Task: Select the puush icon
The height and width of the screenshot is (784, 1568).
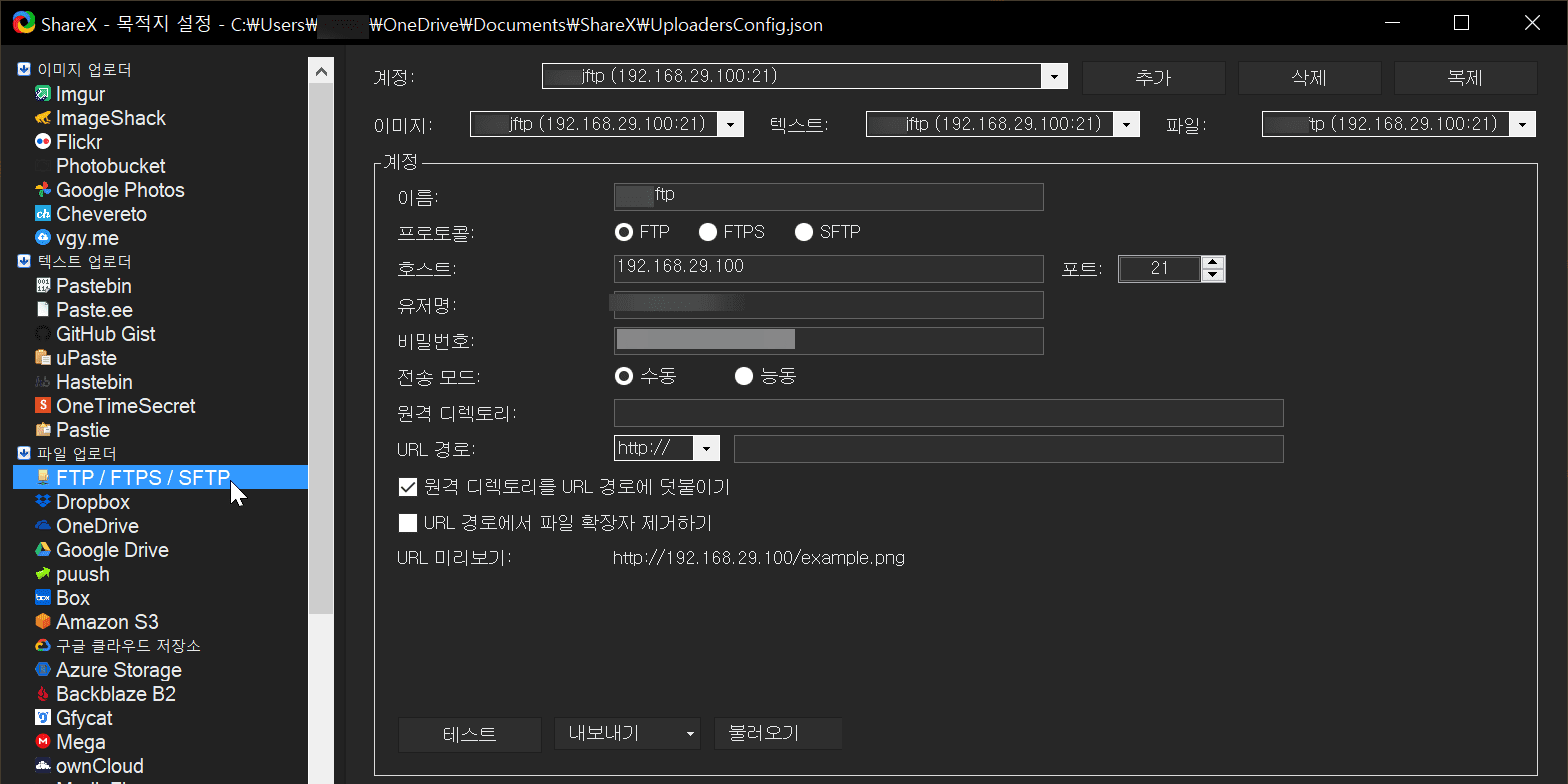Action: pos(43,574)
